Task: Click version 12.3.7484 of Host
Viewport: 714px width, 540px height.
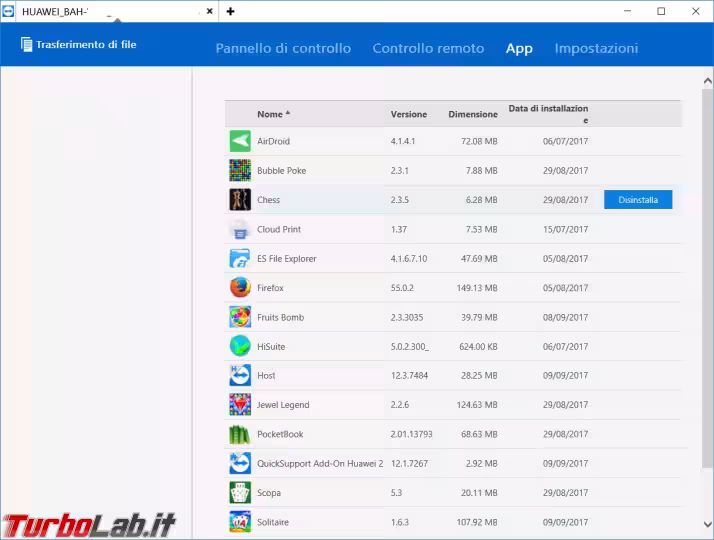Action: (x=409, y=376)
